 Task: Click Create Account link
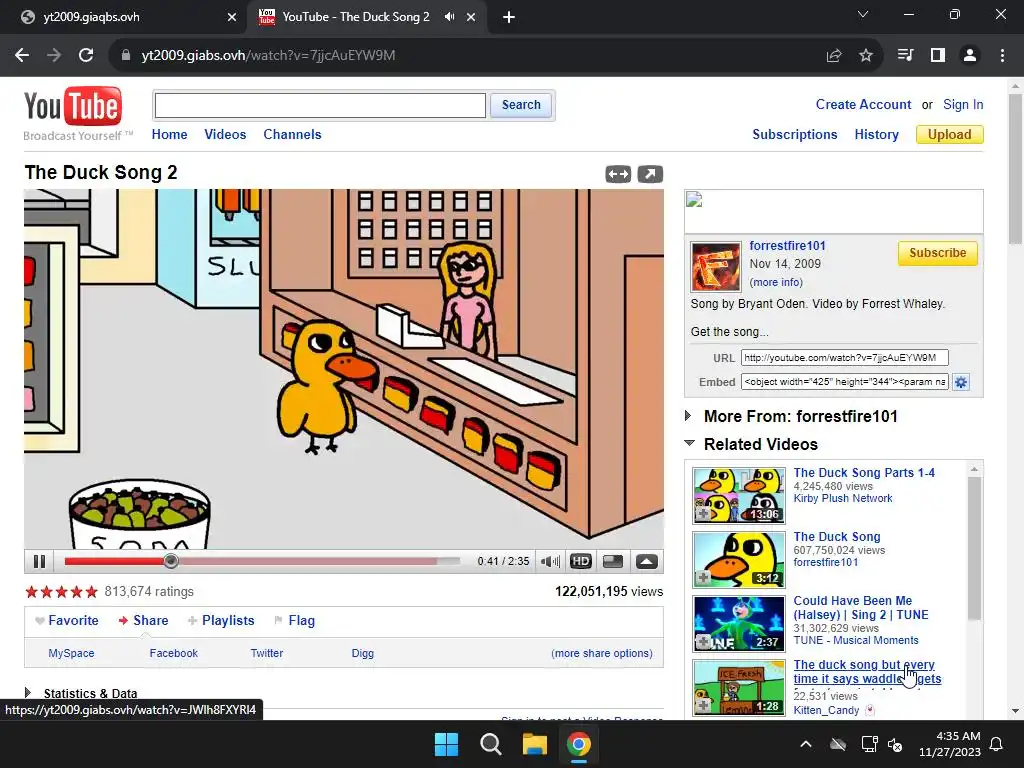click(863, 104)
